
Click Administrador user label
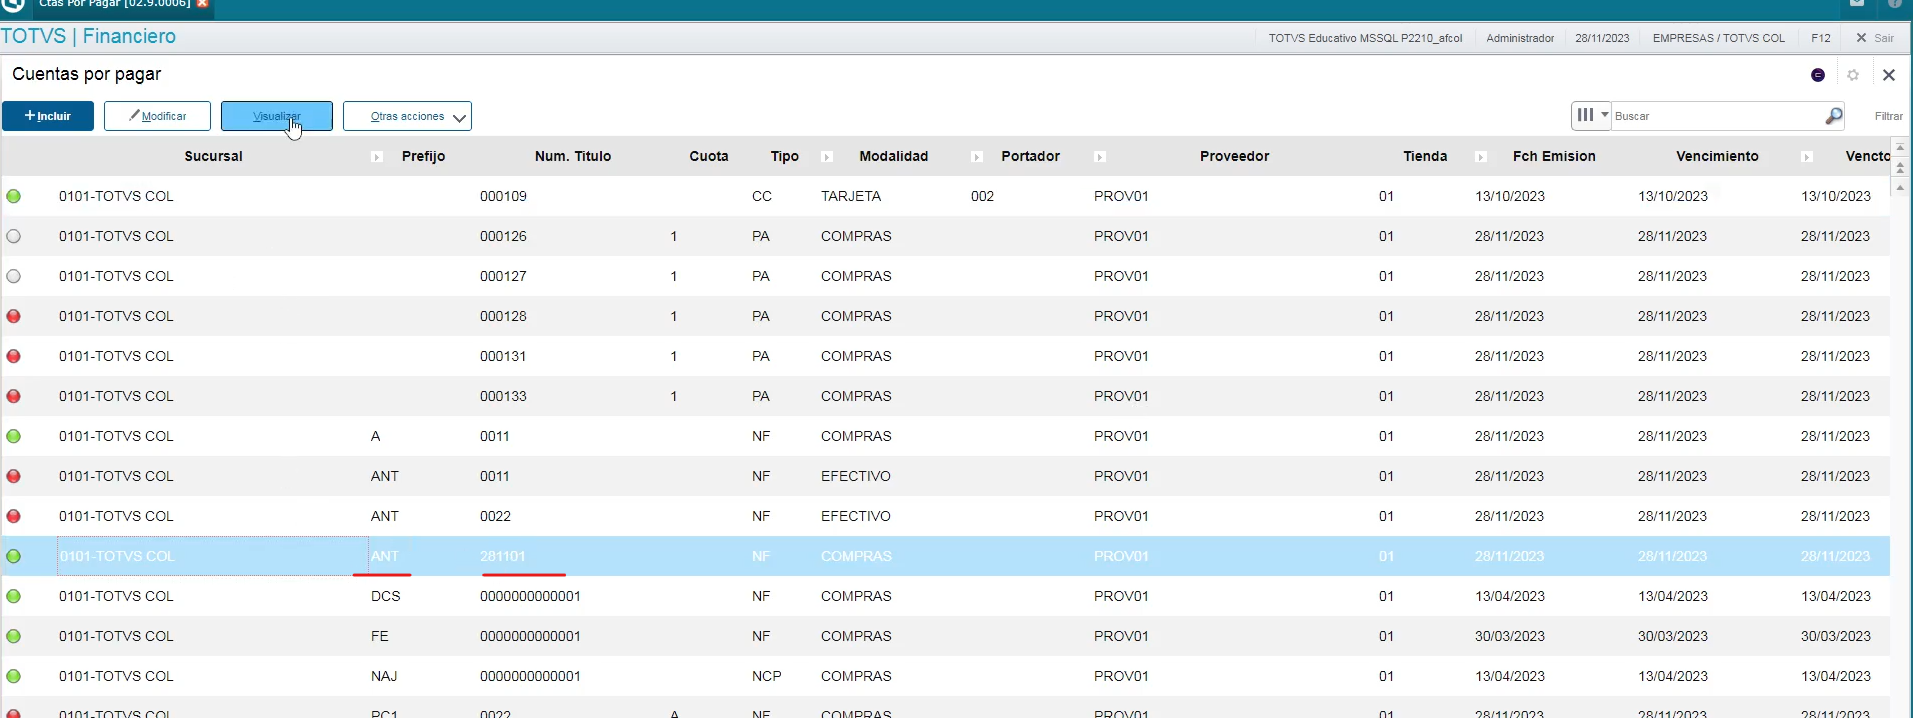(x=1520, y=38)
